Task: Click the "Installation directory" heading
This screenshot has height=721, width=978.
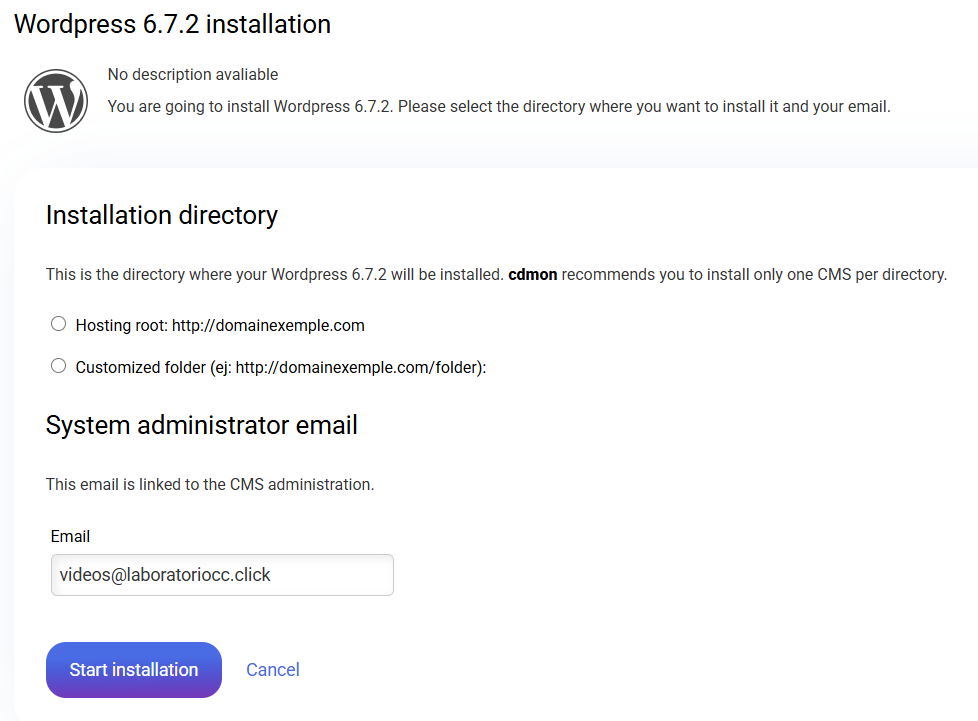Action: [162, 215]
